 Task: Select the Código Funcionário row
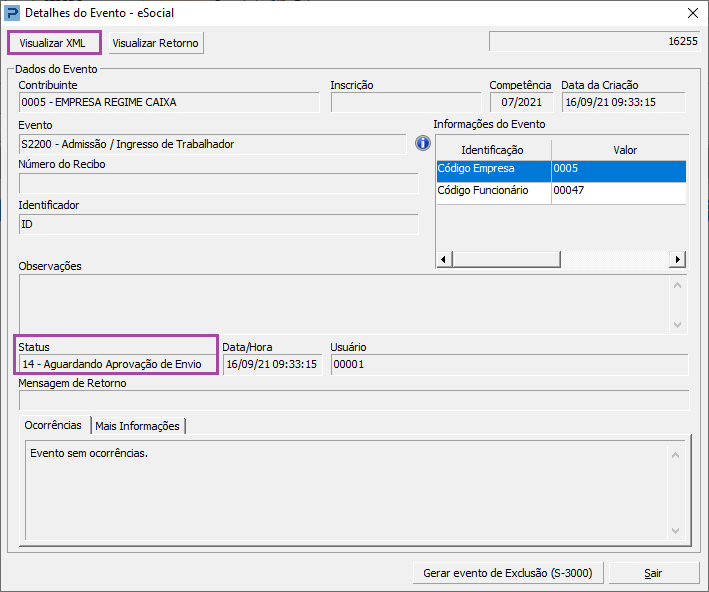[493, 191]
